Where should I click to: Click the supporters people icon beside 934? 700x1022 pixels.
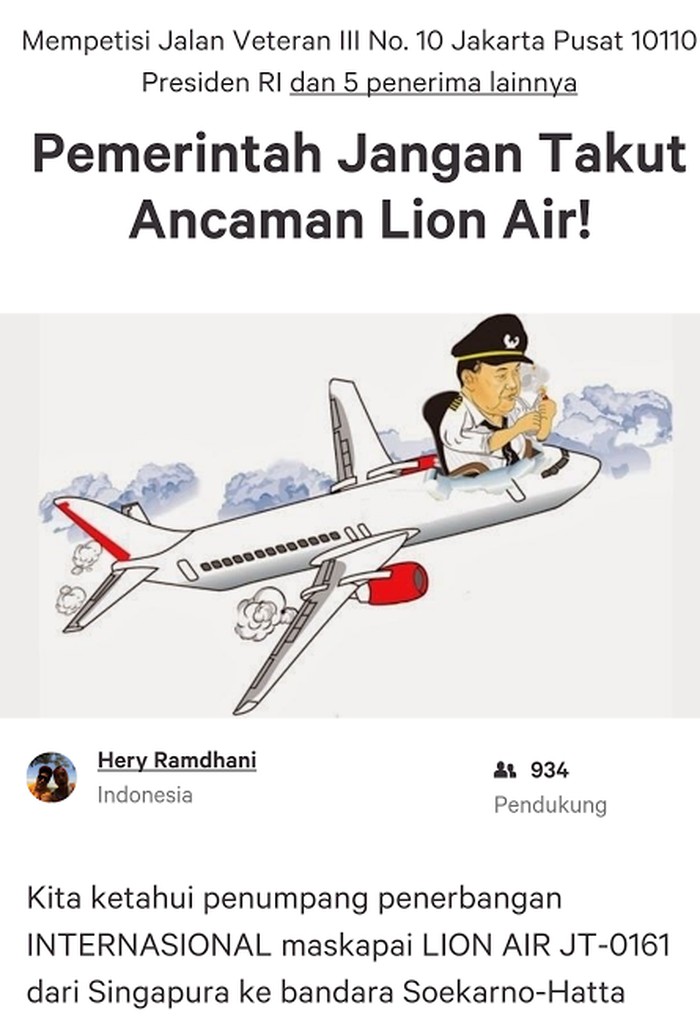coord(504,770)
